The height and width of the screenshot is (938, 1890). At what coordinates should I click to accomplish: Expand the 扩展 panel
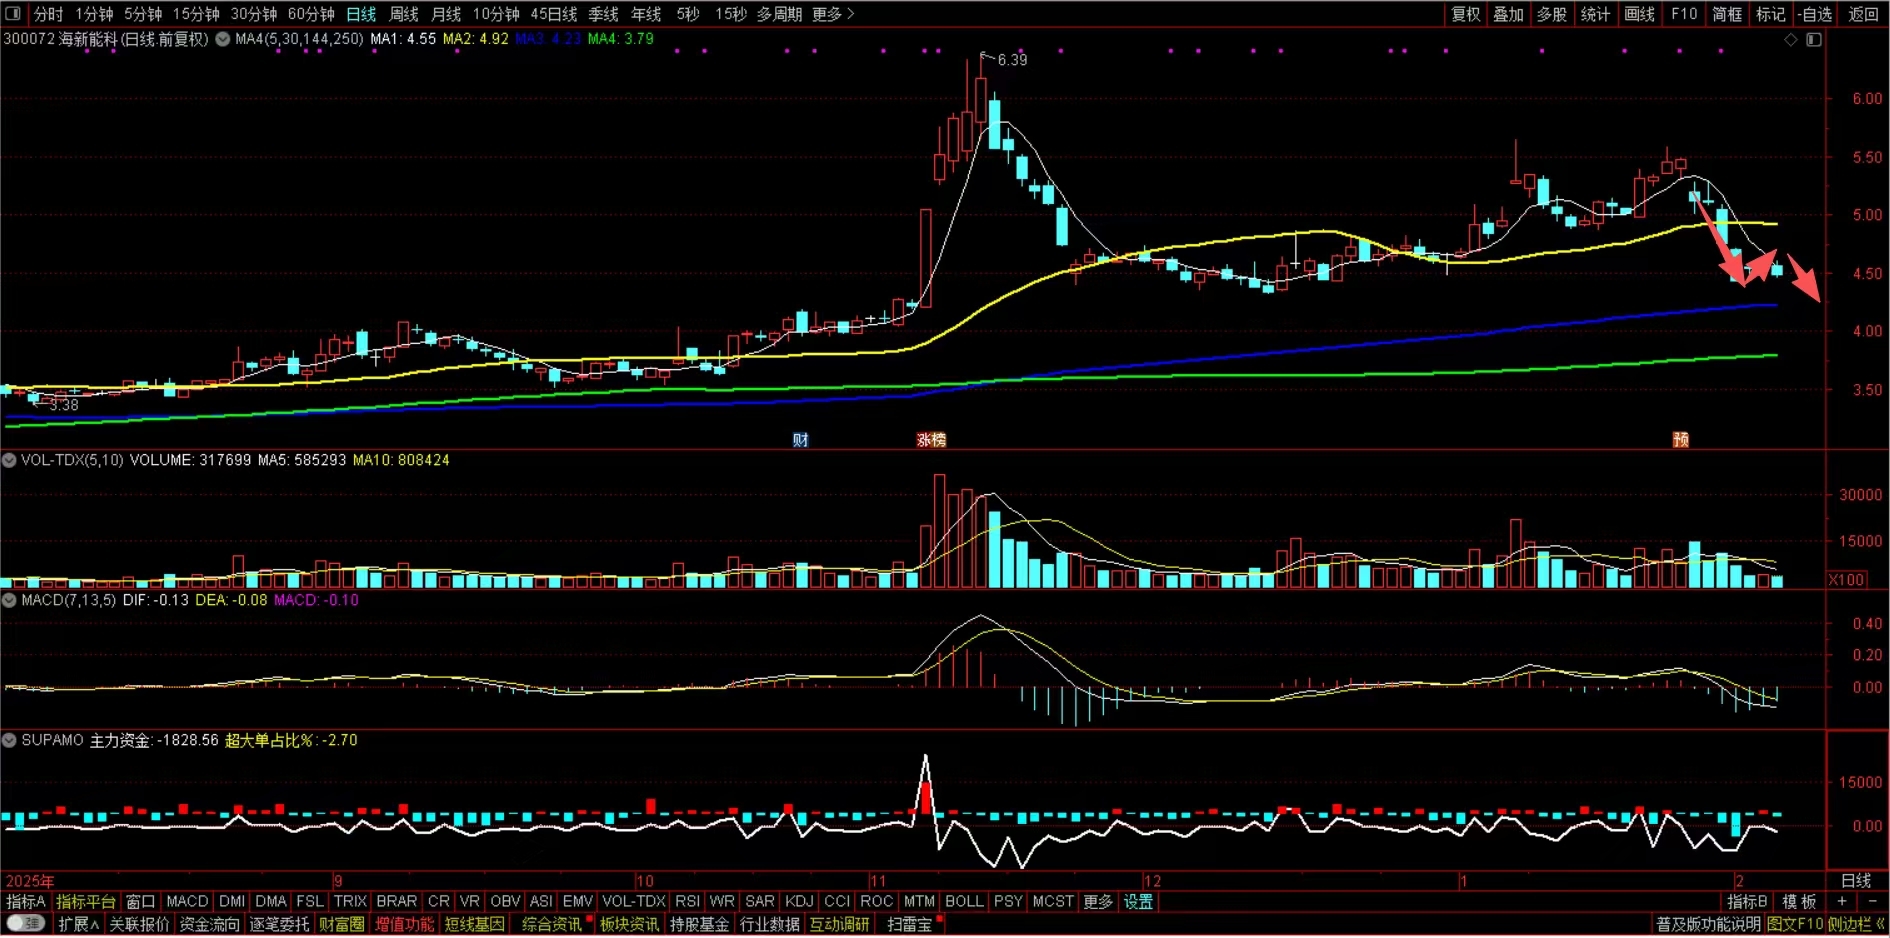[78, 924]
